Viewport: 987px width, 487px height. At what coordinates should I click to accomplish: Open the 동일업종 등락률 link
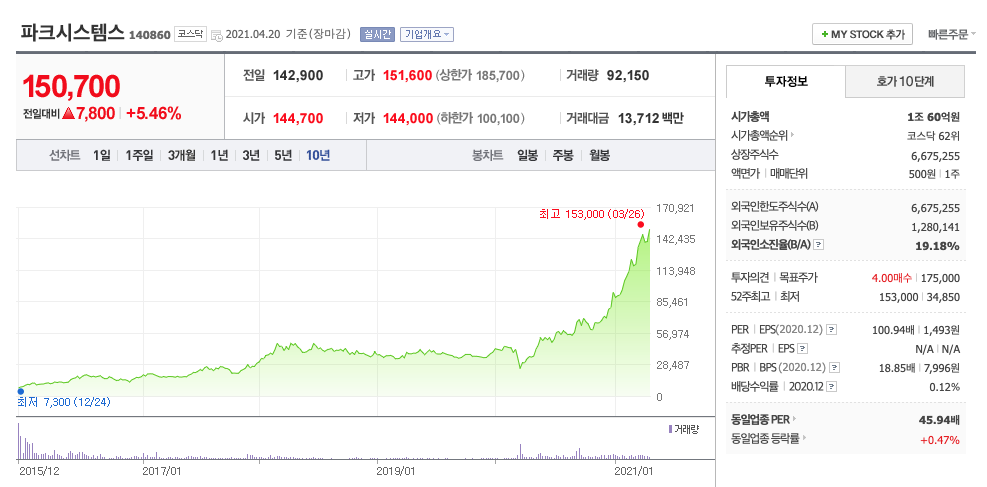pyautogui.click(x=769, y=439)
